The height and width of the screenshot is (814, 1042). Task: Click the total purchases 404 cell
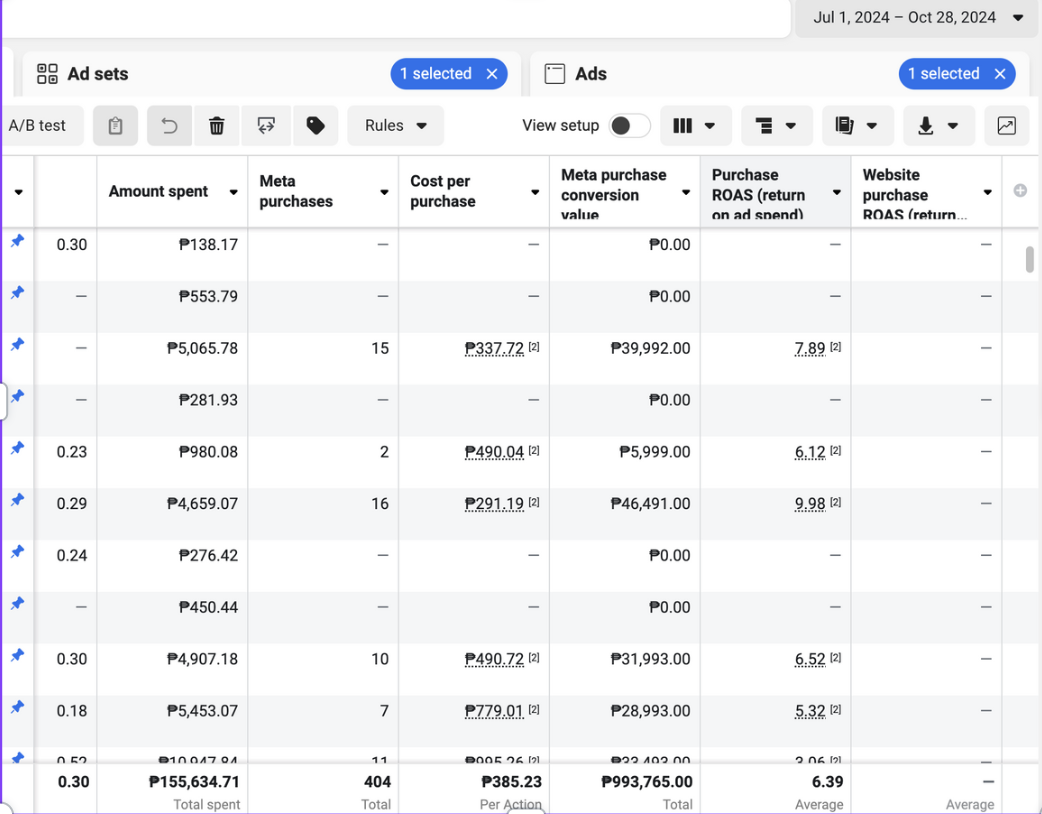[x=377, y=781]
